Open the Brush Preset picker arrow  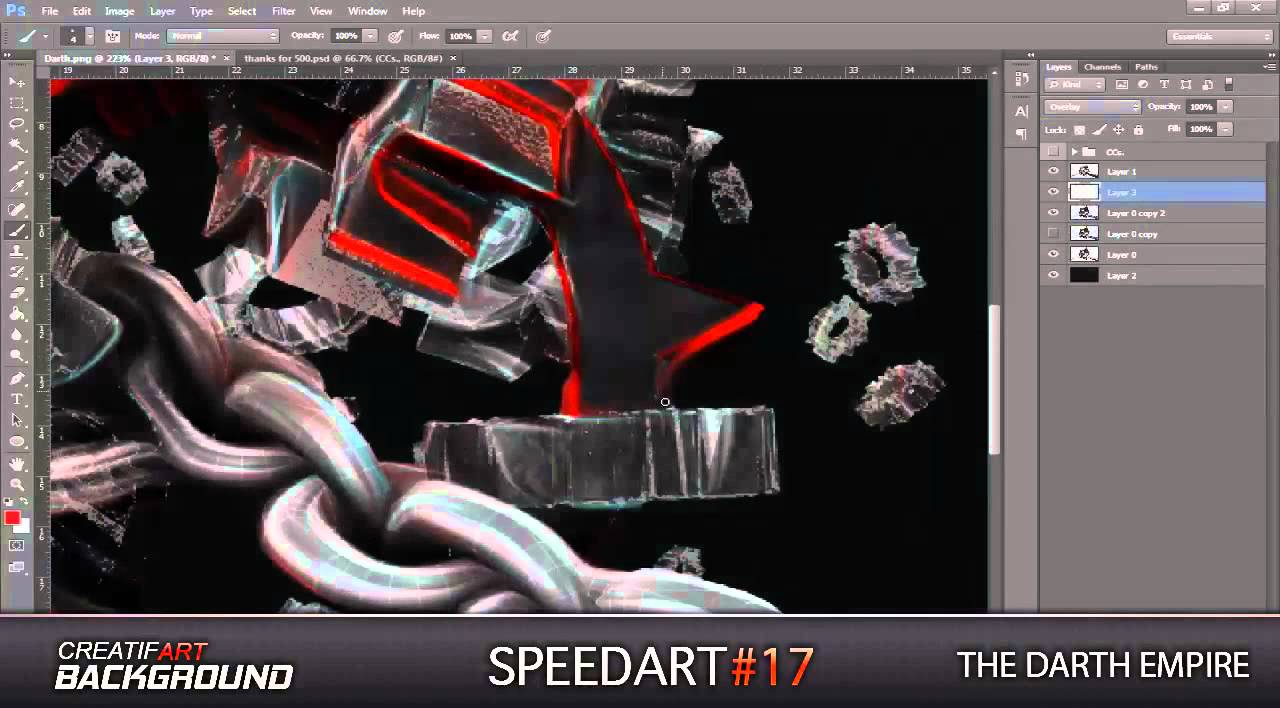click(x=89, y=36)
